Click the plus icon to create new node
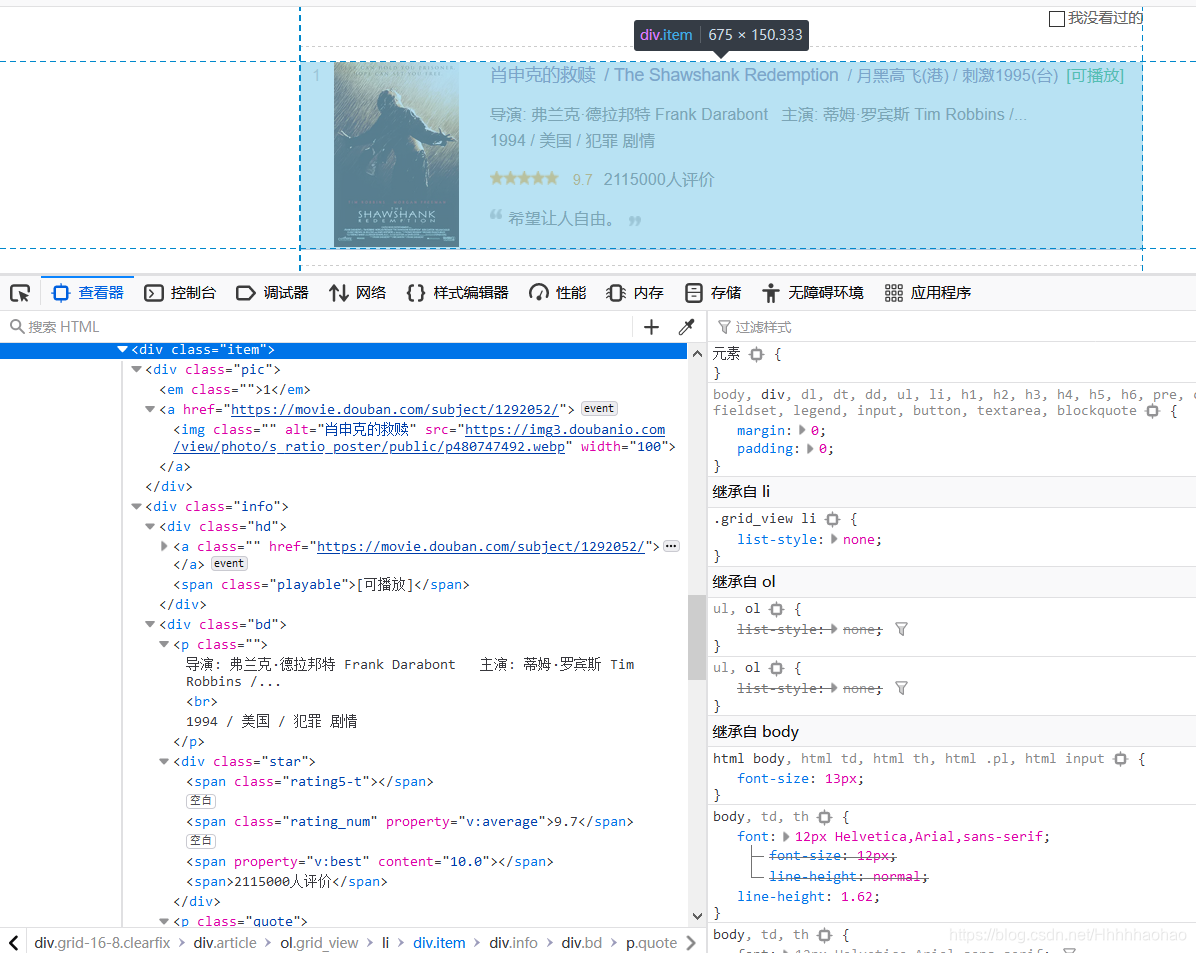1196x953 pixels. pyautogui.click(x=651, y=327)
